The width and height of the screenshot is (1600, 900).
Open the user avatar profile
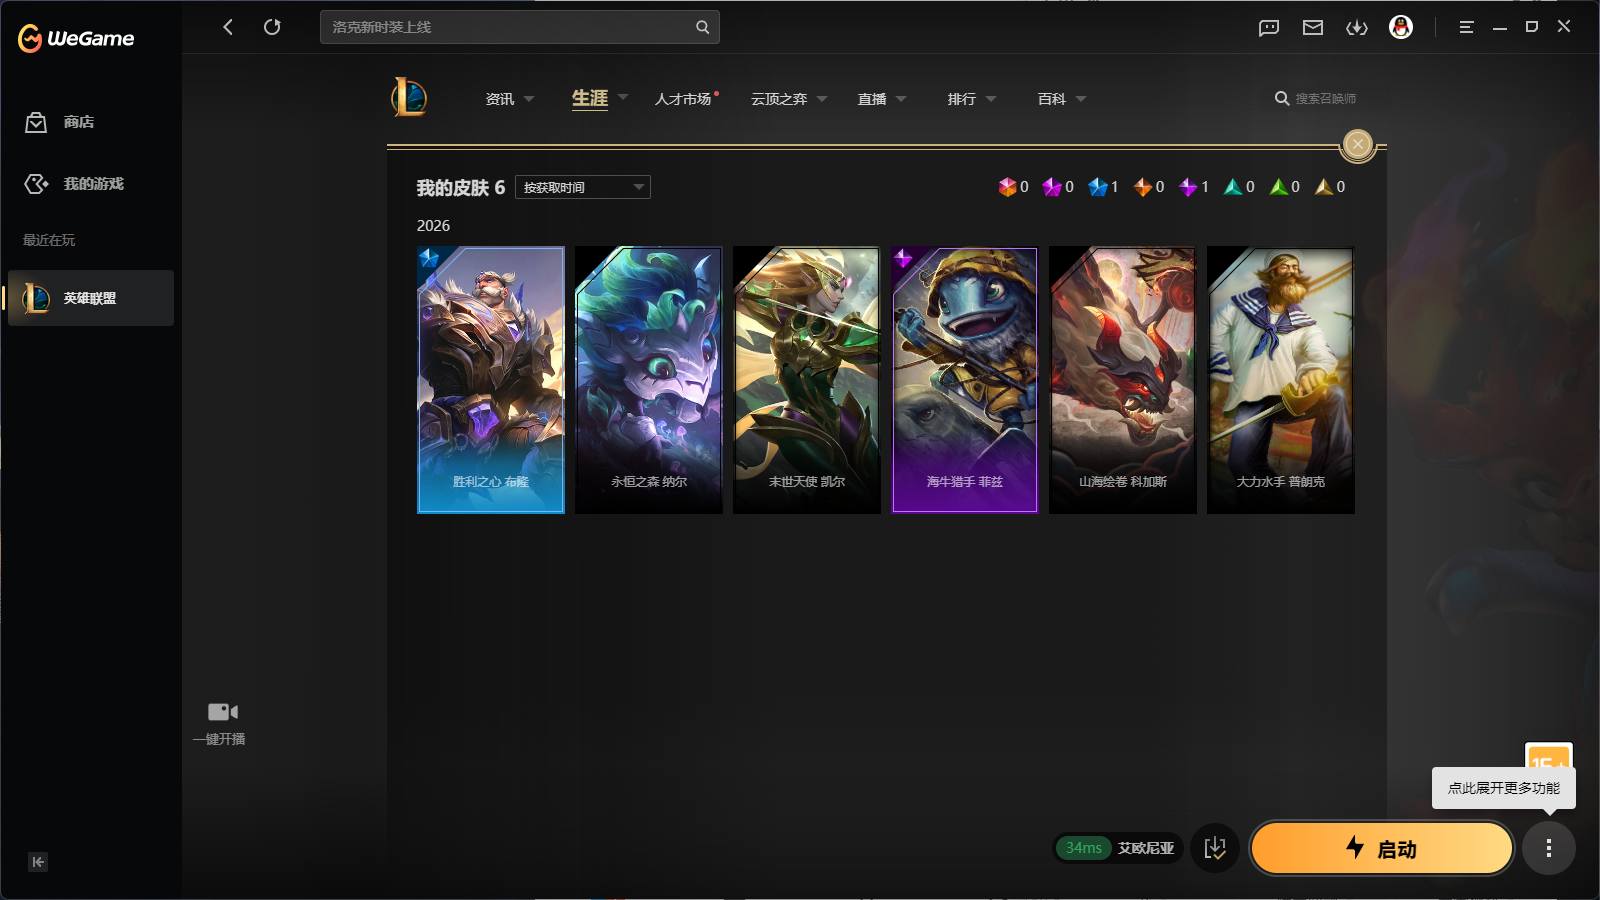(1401, 27)
